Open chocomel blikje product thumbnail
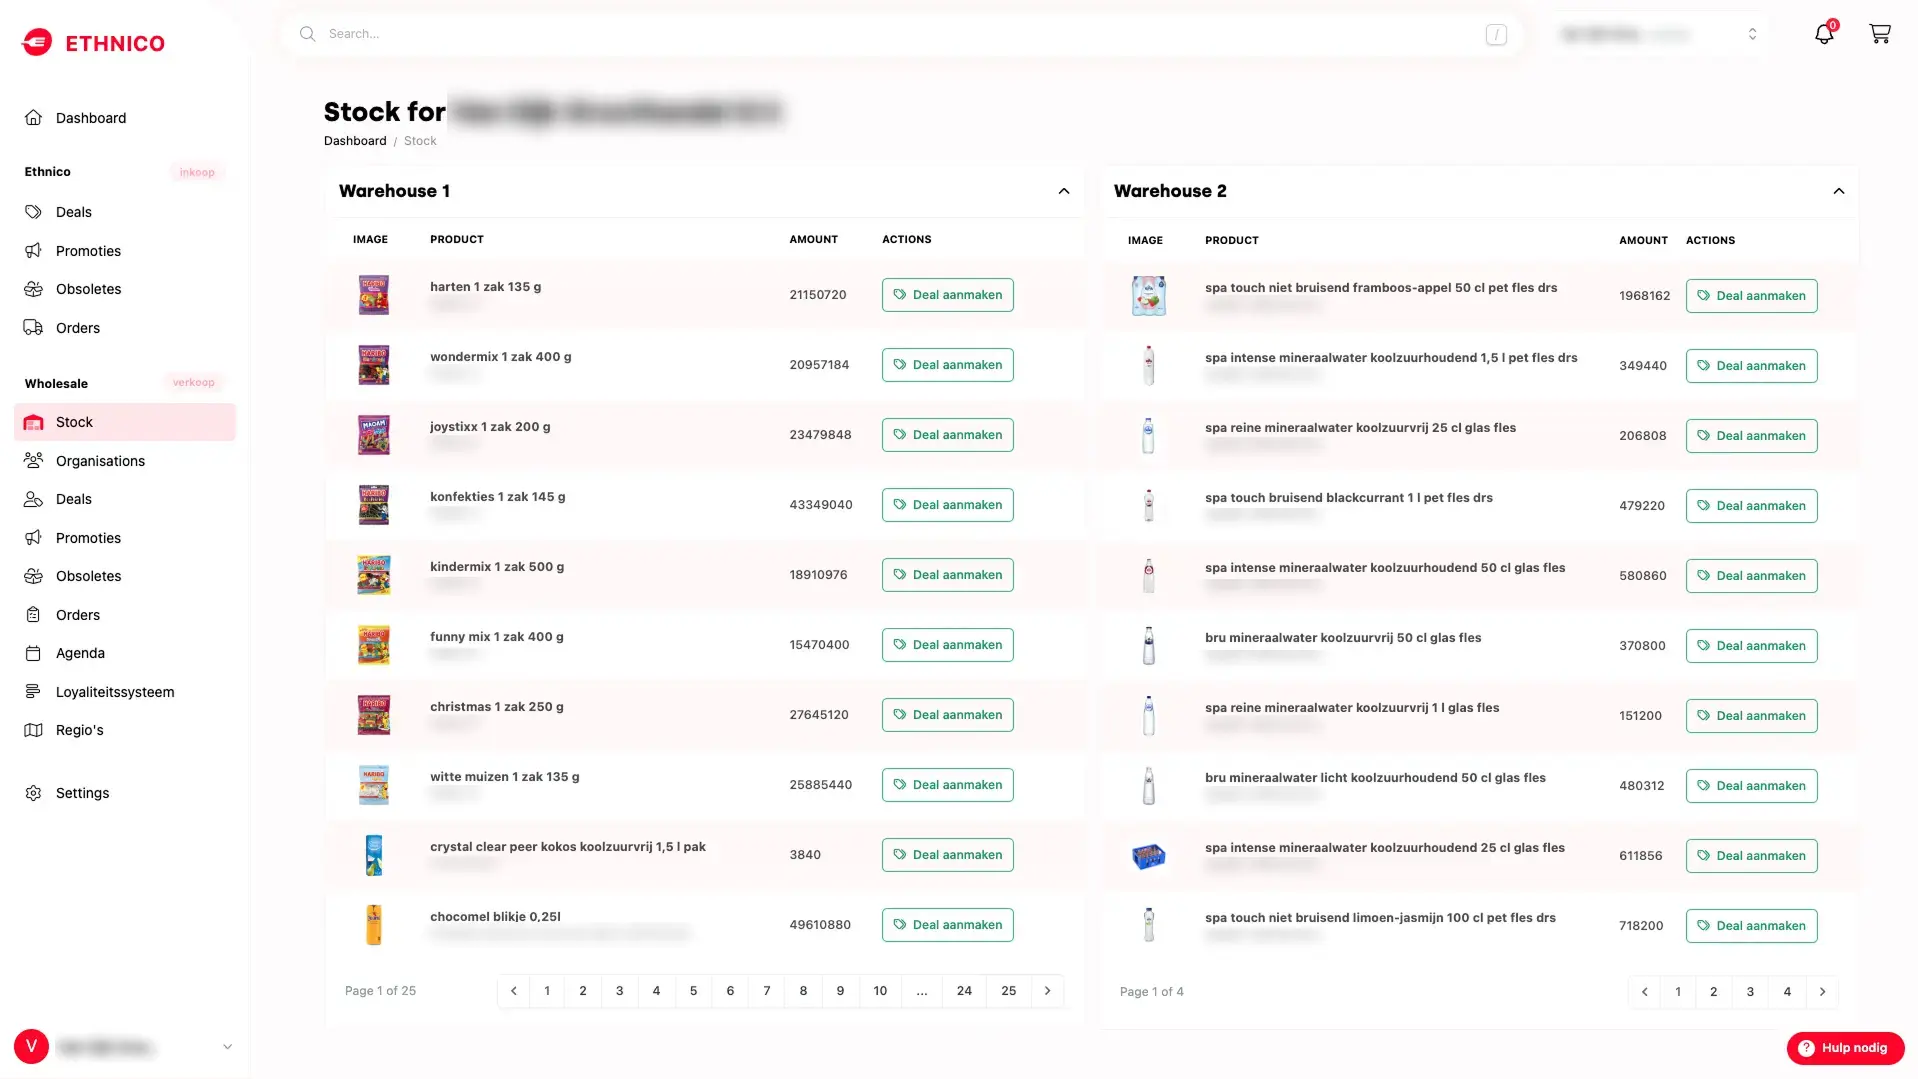This screenshot has height=1079, width=1918. click(x=374, y=925)
